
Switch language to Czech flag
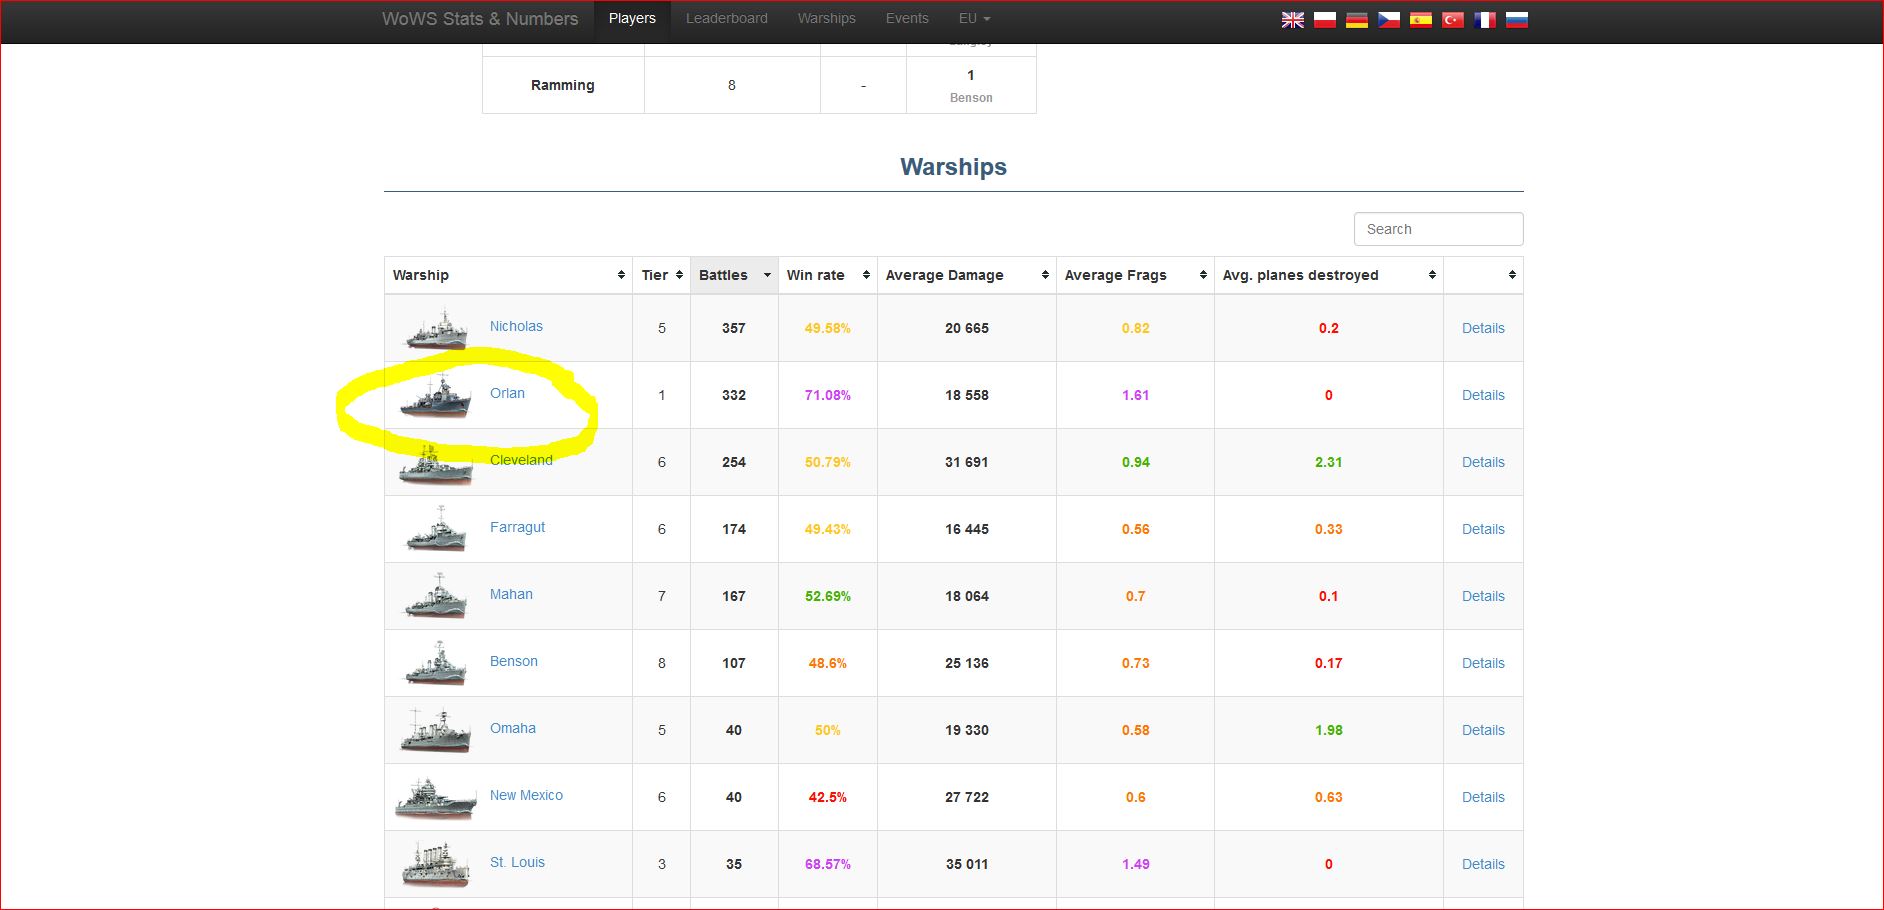1389,19
